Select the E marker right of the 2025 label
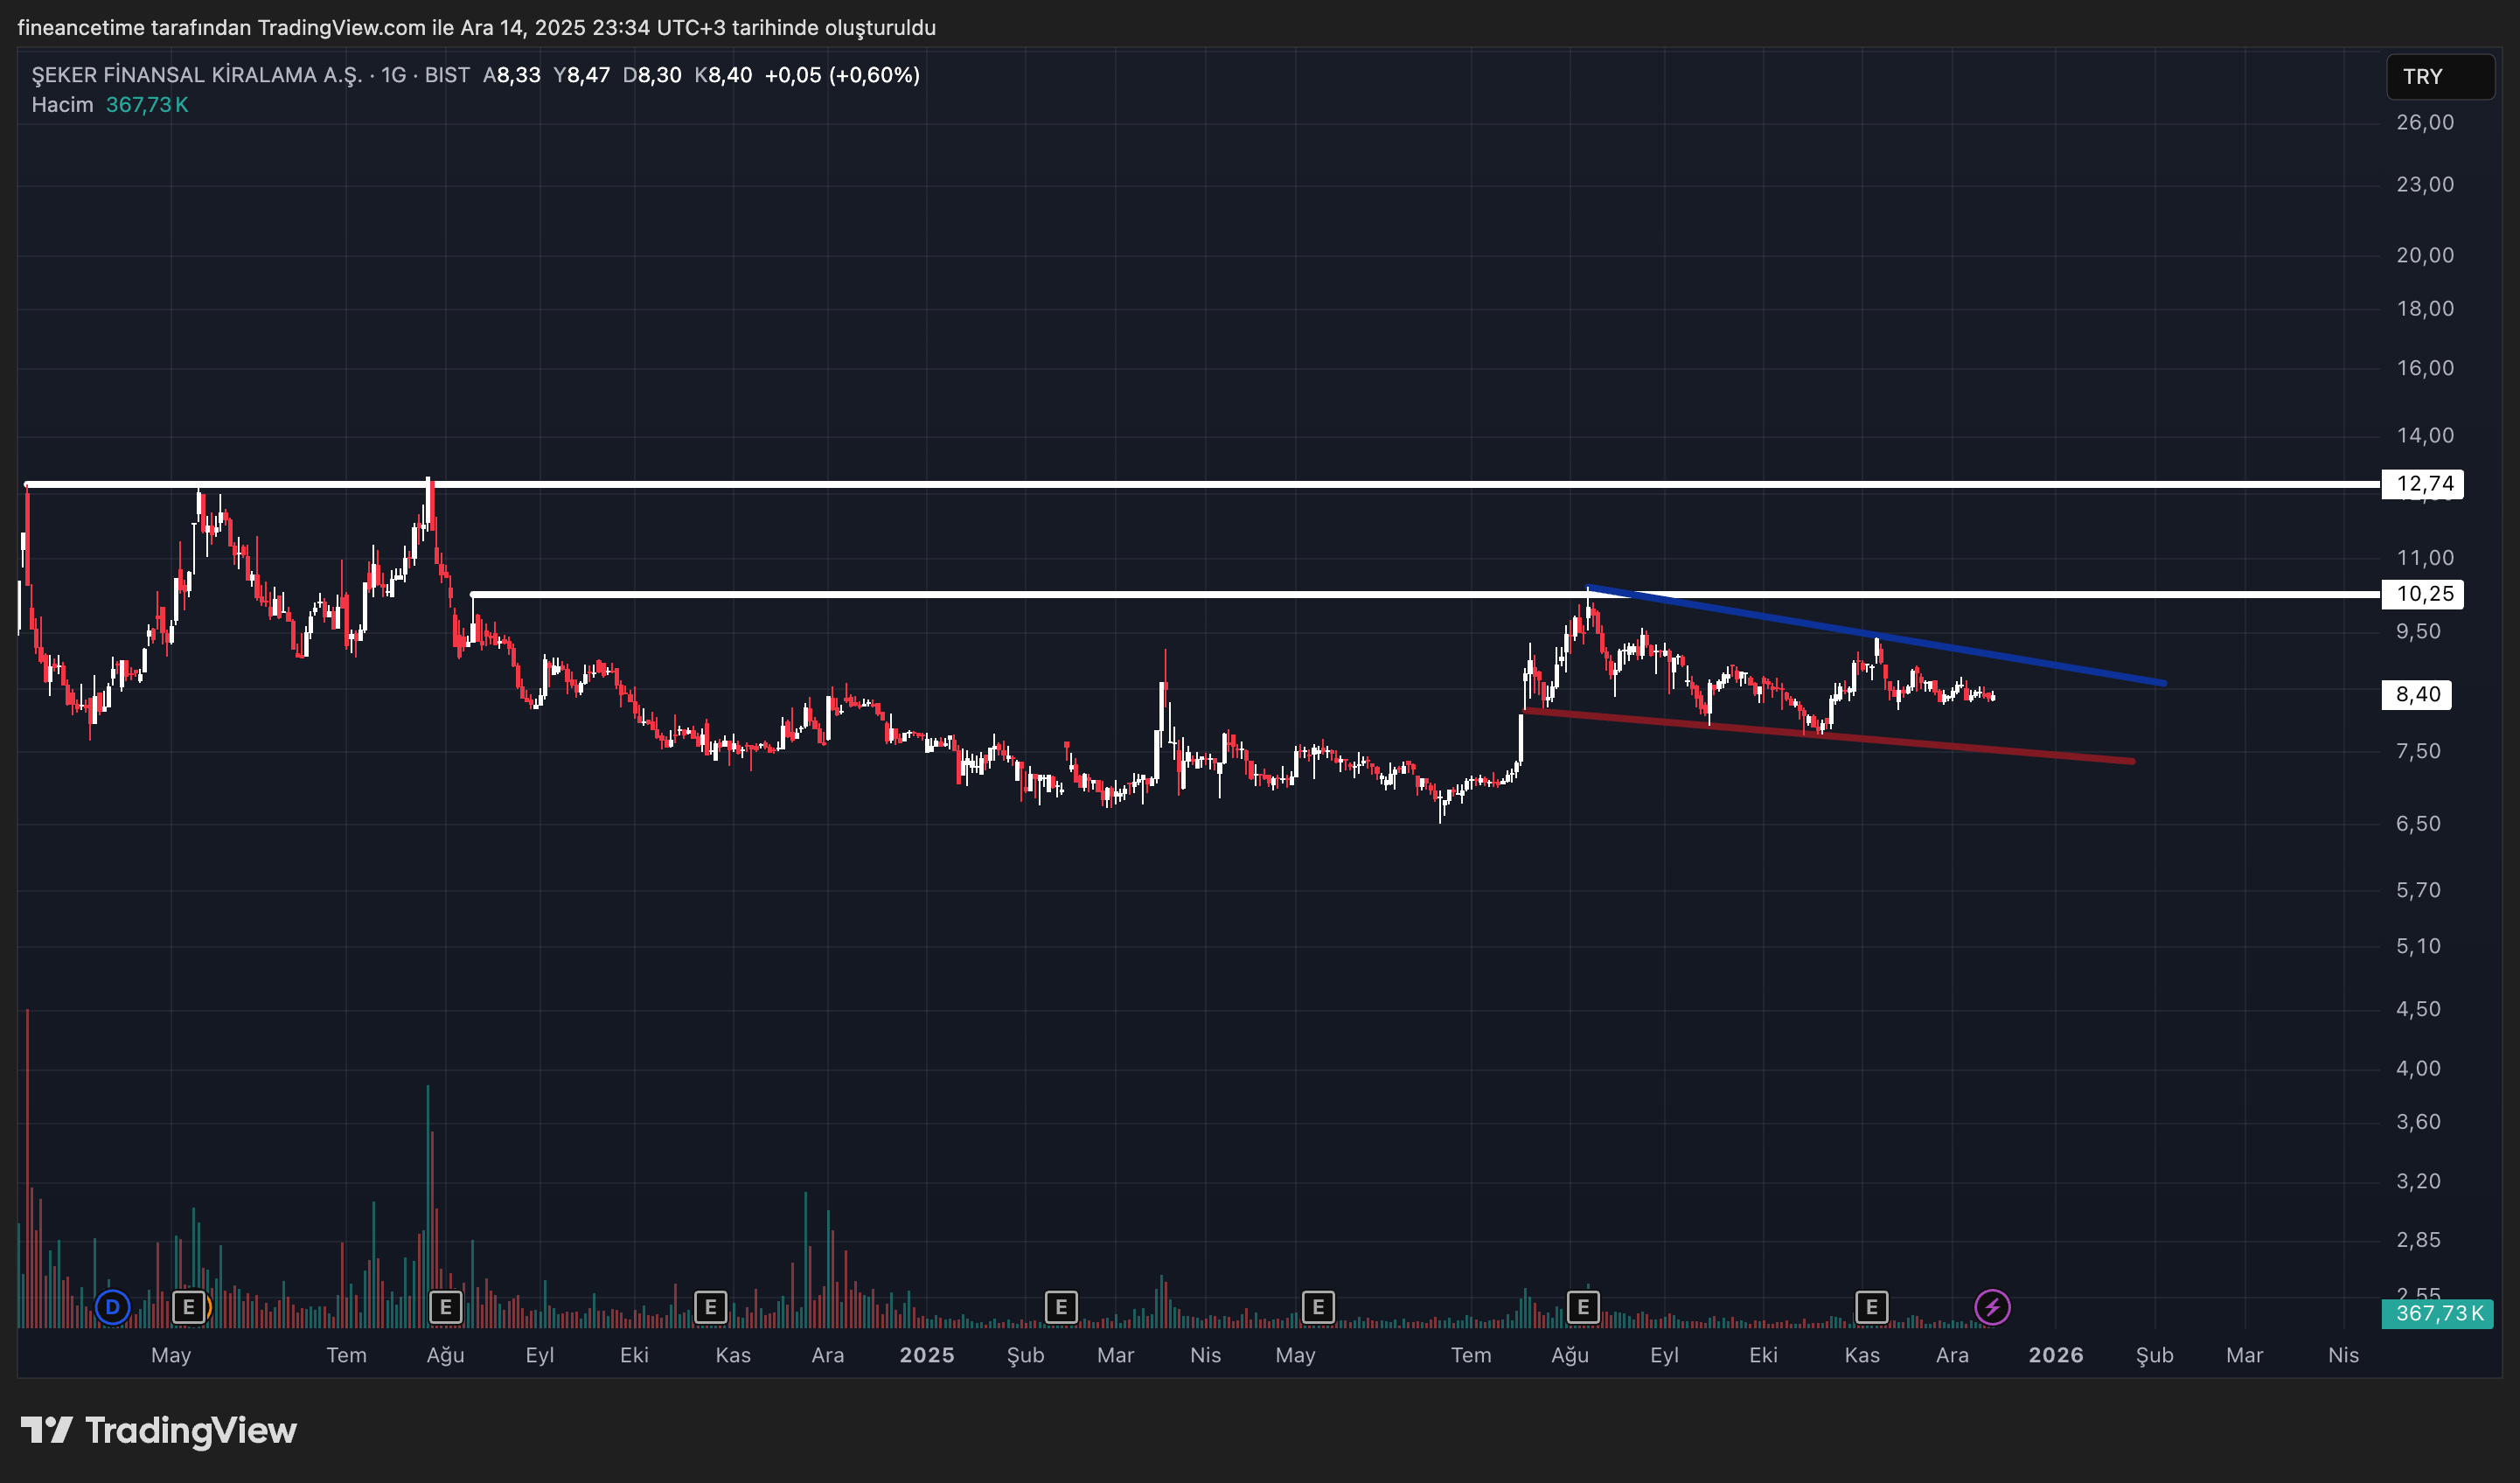The image size is (2520, 1483). [1061, 1306]
